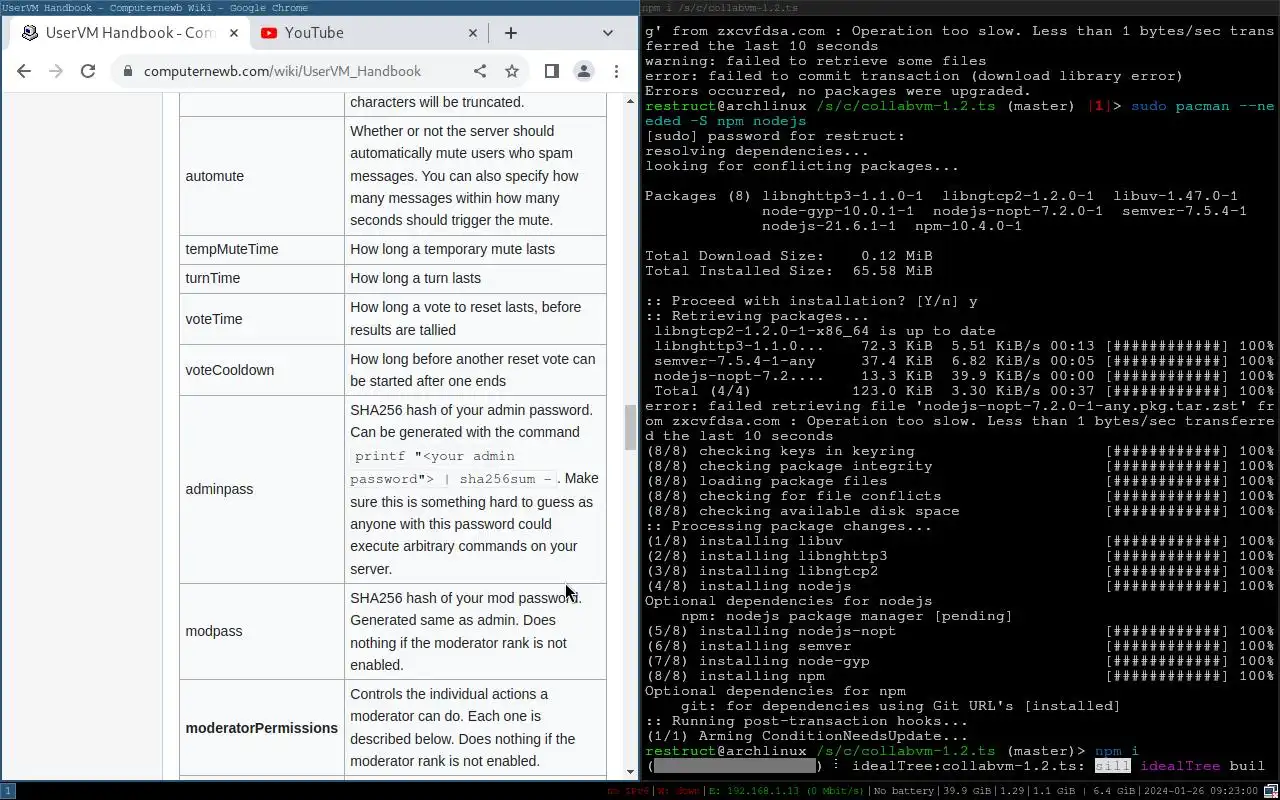Open the Chrome side panel
Viewport: 1280px width, 800px height.
pos(551,71)
